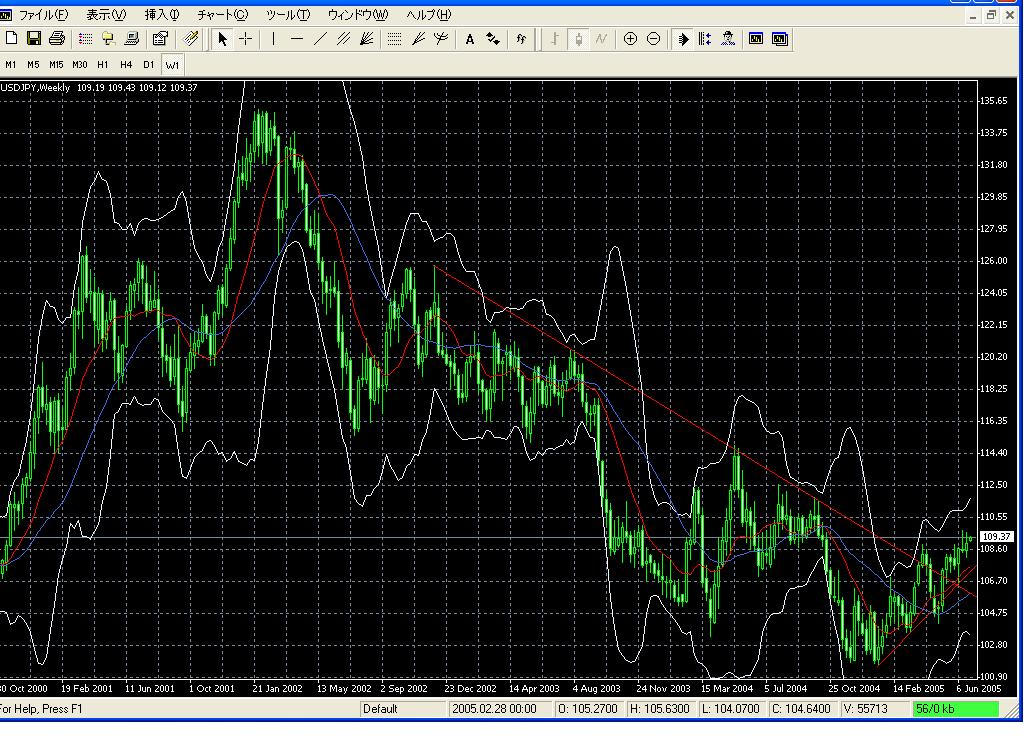Pick the horizontal line drawing tool
The image size is (1024, 738).
(296, 39)
